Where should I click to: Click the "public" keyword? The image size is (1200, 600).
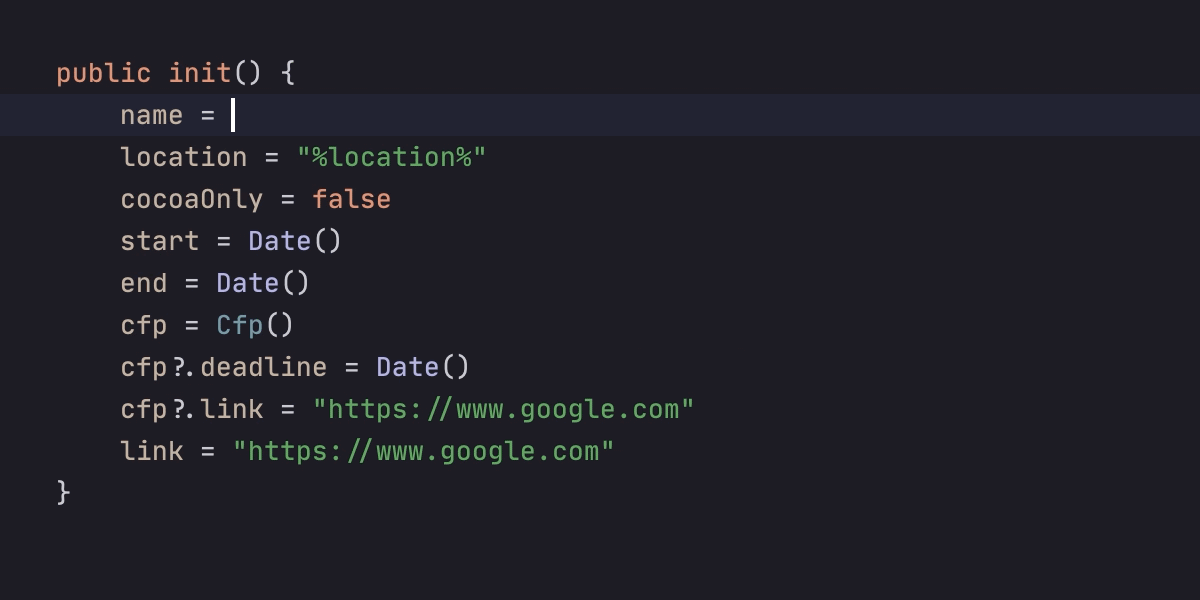[103, 73]
